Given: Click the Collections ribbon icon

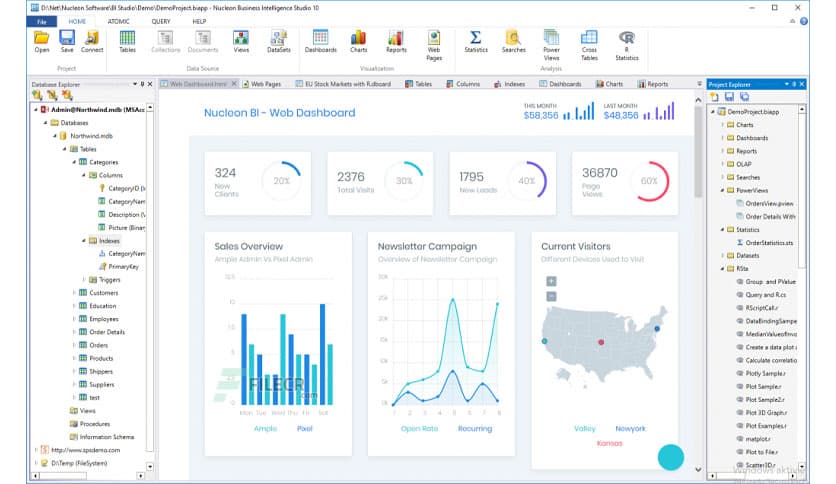Looking at the screenshot, I should (166, 42).
